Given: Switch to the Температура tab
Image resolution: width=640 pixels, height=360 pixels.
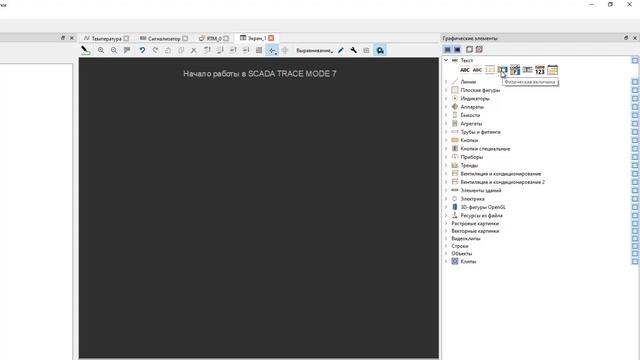Looking at the screenshot, I should (107, 38).
